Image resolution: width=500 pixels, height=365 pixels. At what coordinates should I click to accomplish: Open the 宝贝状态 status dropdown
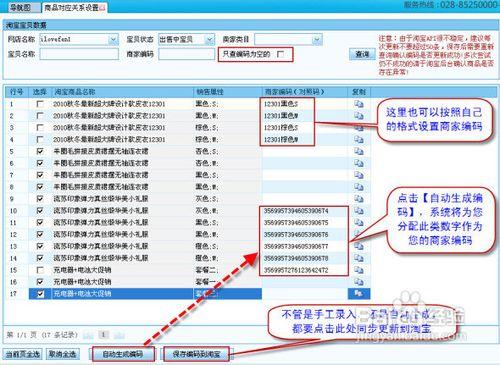(x=210, y=40)
